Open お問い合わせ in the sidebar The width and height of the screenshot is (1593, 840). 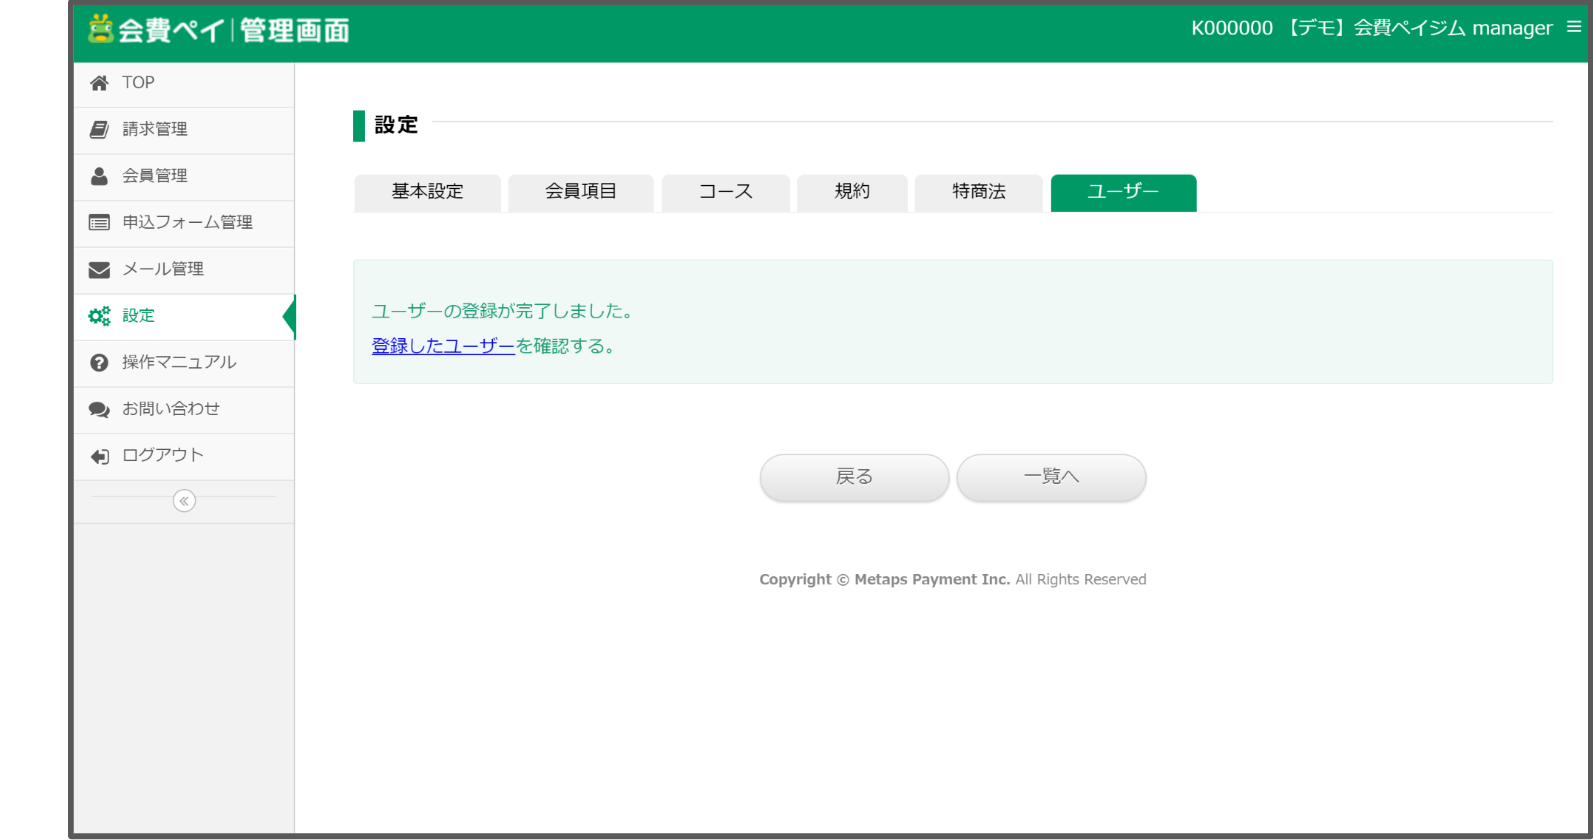(x=184, y=410)
